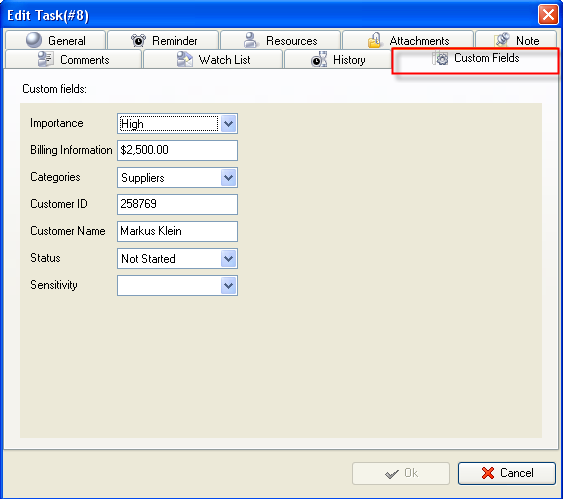Click the Ok button
The image size is (563, 499).
click(x=401, y=473)
